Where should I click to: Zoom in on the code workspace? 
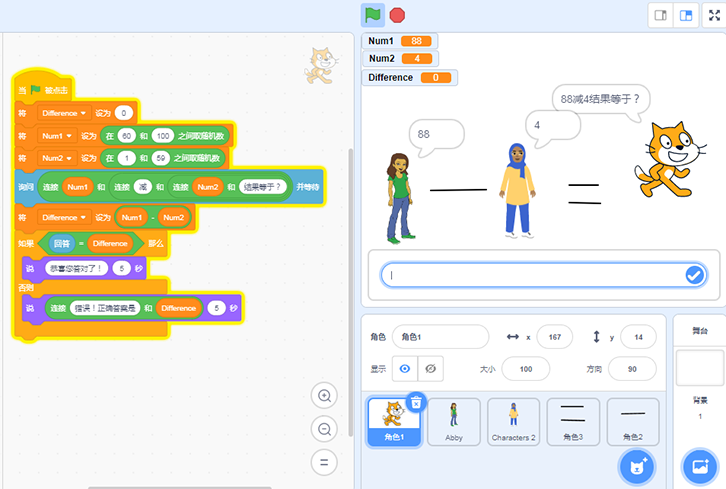click(x=324, y=396)
